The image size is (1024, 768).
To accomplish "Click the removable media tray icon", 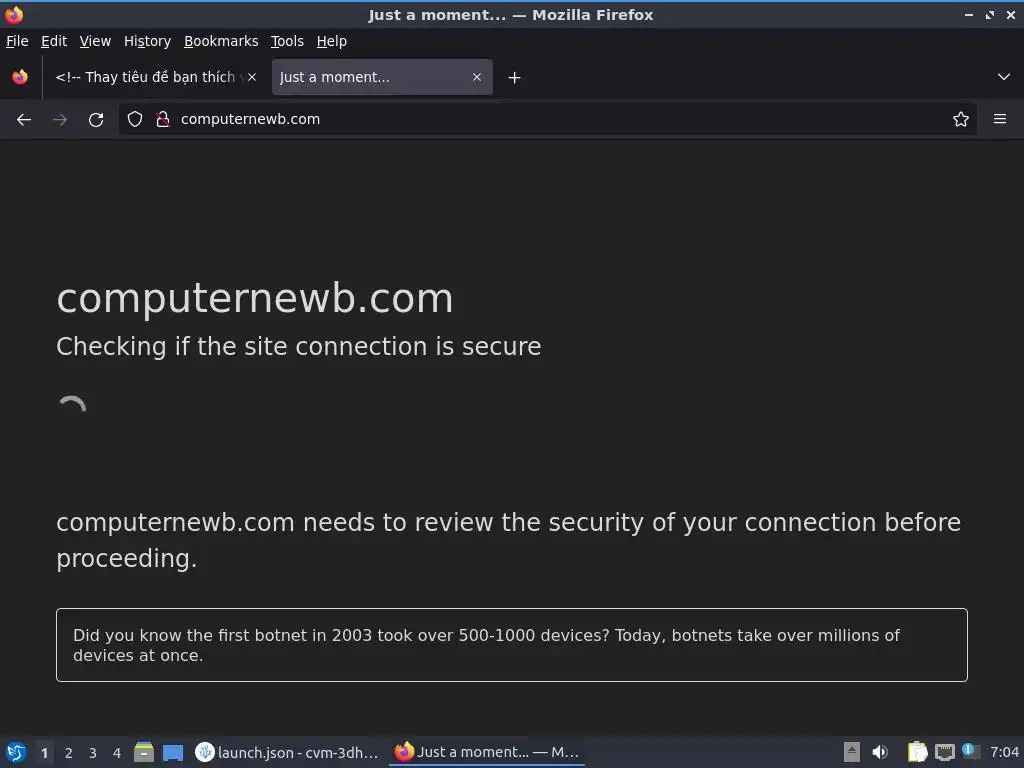I will [x=852, y=752].
